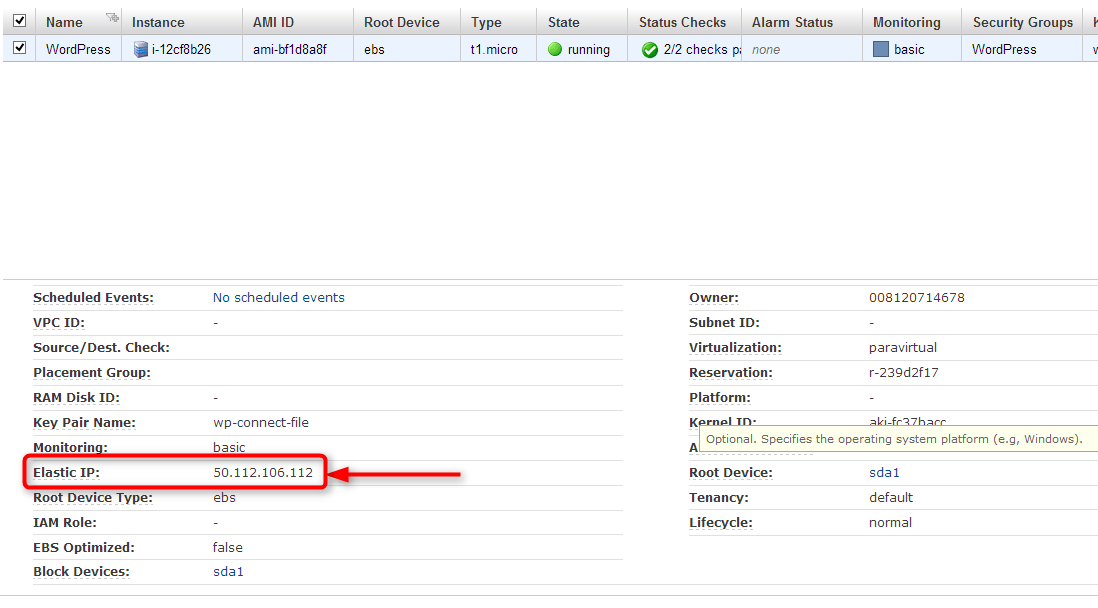Toggle the select-all checkbox in table header

[19, 20]
